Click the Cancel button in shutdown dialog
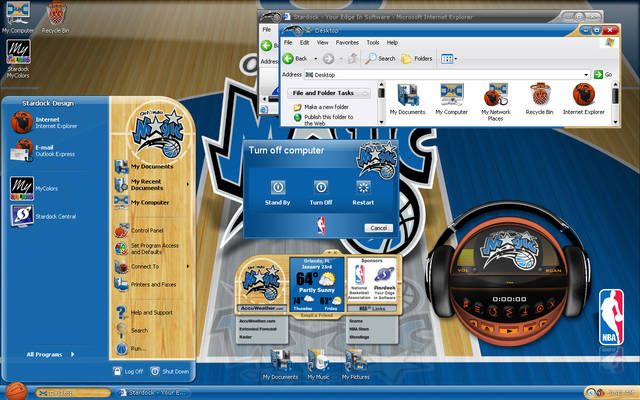 [x=378, y=228]
